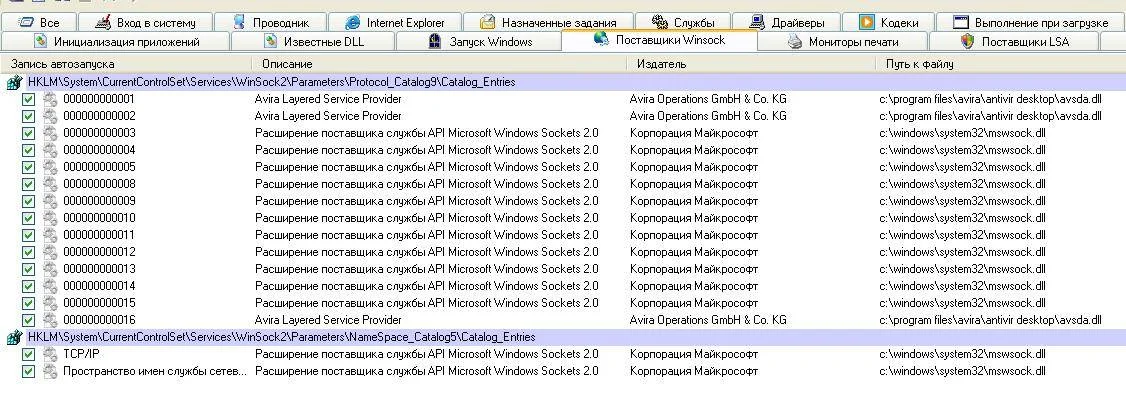Click gear icon of entry 000000000008

[x=50, y=184]
